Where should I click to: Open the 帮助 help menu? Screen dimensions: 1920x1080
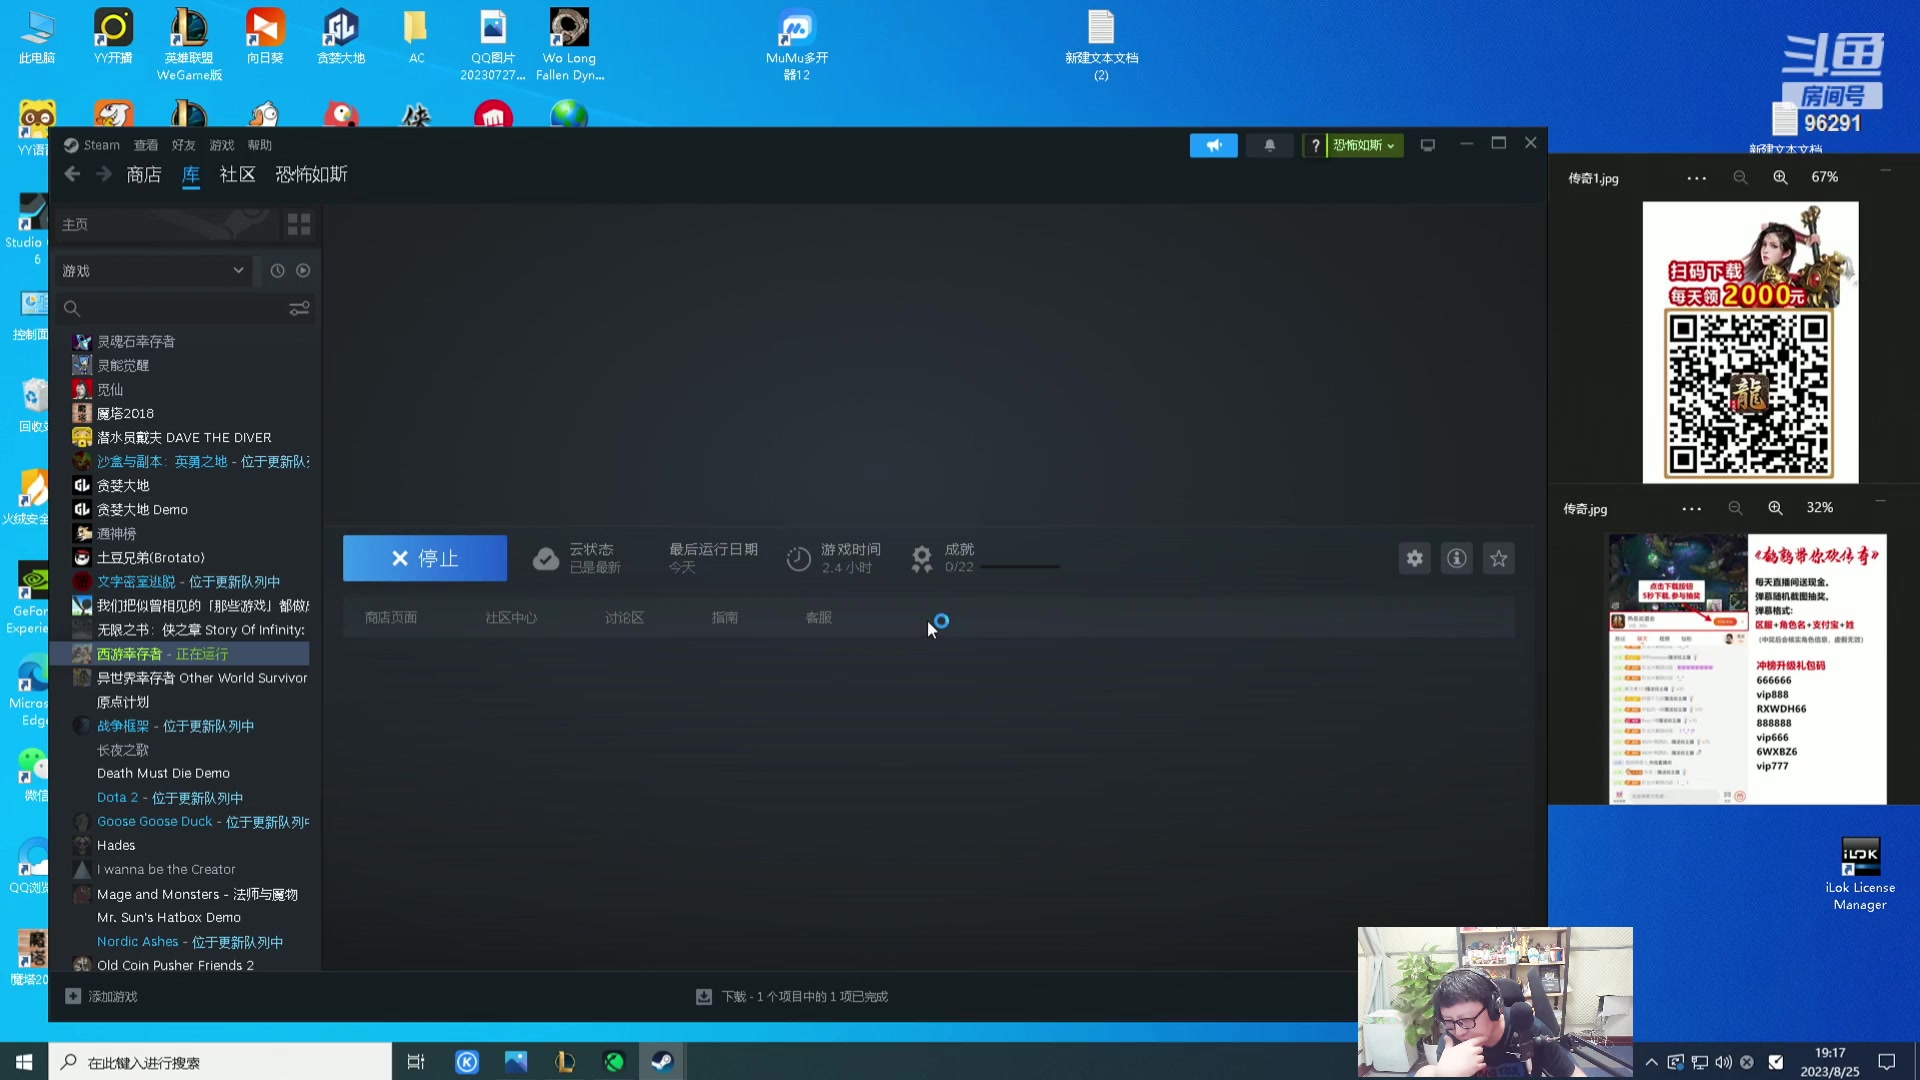click(260, 145)
